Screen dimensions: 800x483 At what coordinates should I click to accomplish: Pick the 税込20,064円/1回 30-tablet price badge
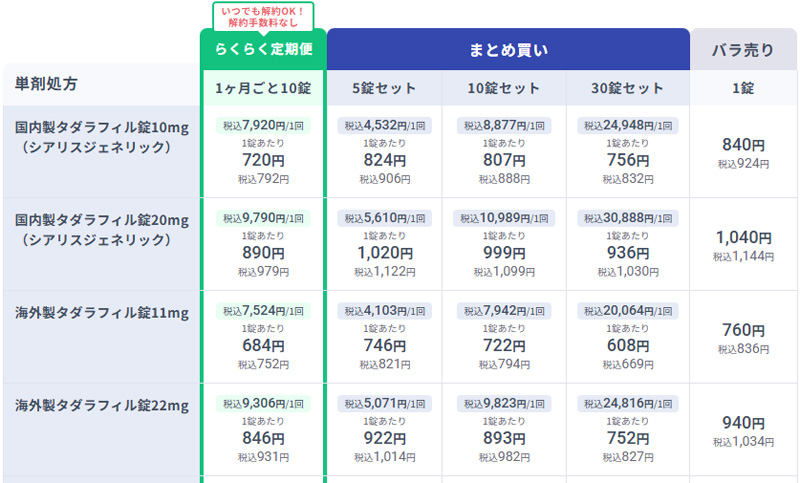627,310
